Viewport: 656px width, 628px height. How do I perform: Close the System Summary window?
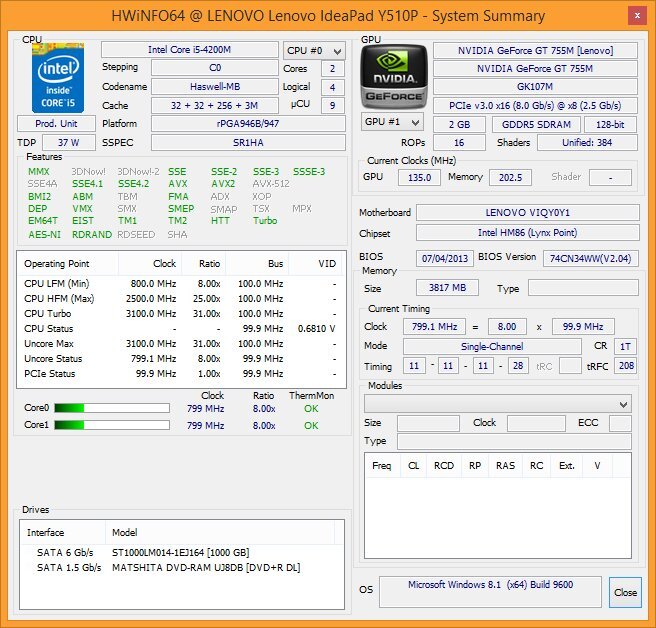(637, 15)
